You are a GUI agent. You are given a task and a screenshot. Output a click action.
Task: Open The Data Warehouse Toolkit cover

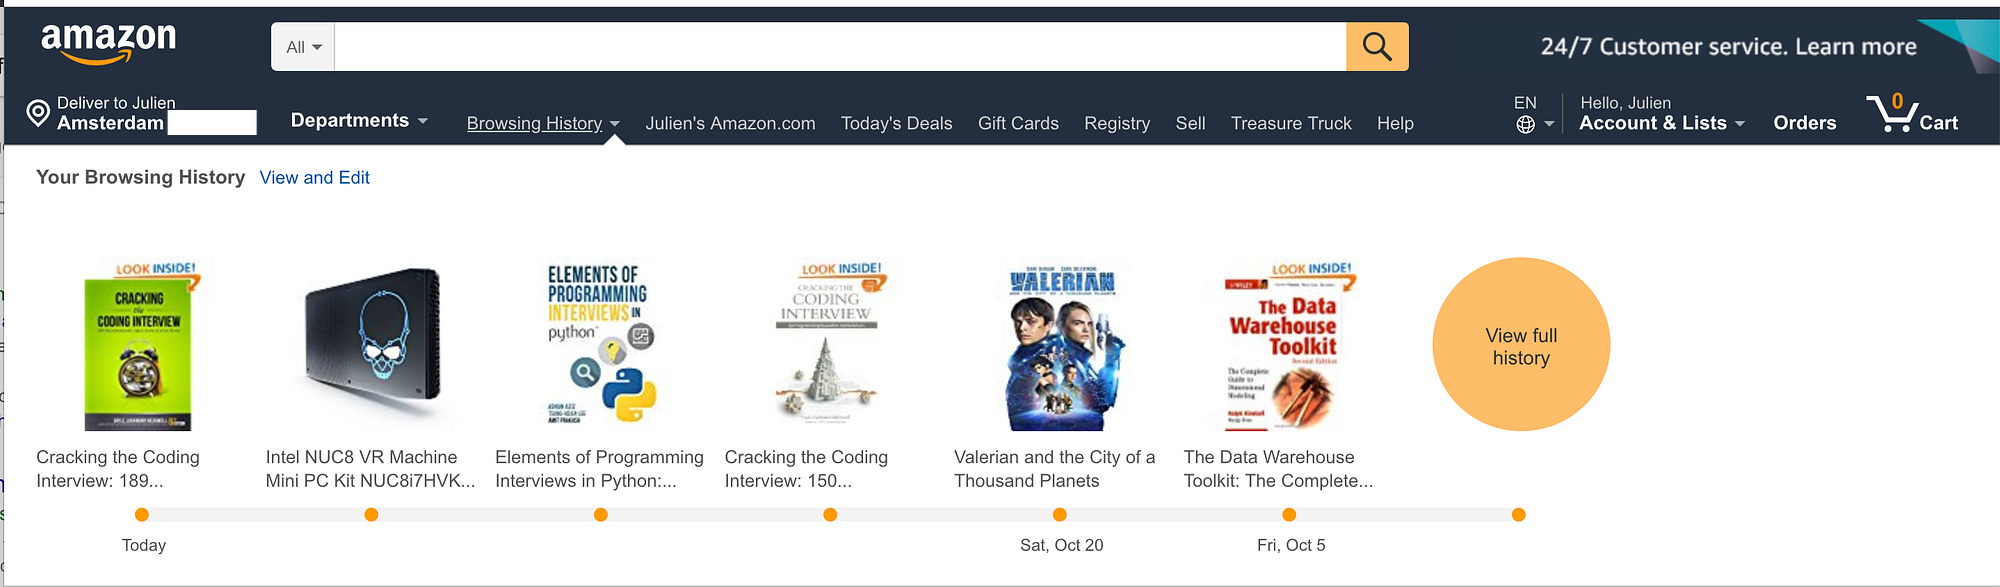coord(1289,347)
